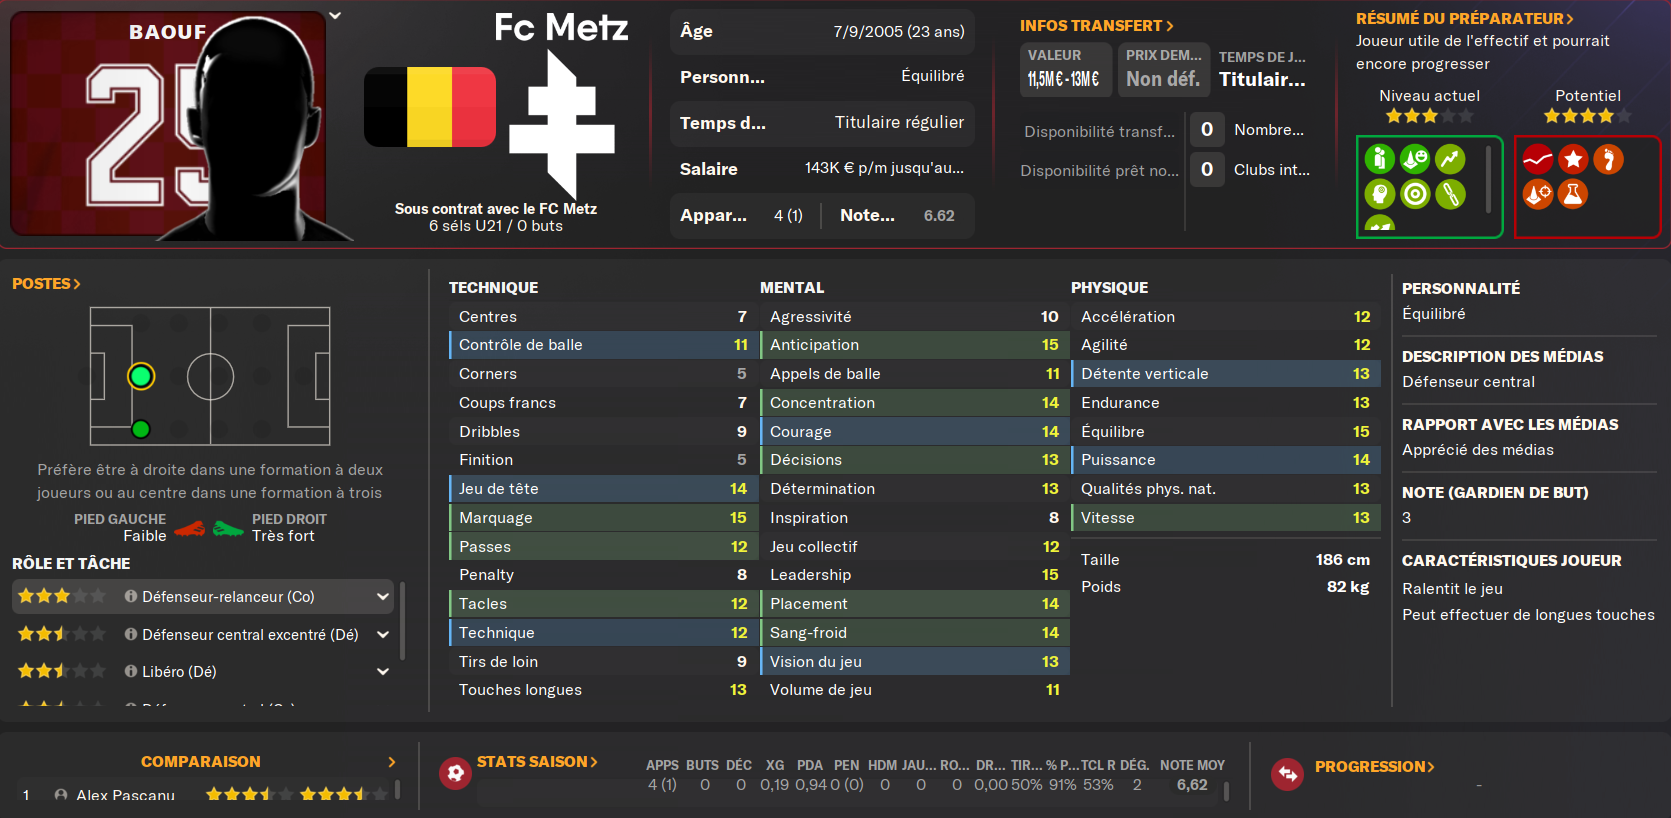This screenshot has width=1671, height=818.
Task: Click the arrows icon beside Progression
Action: click(x=1287, y=773)
